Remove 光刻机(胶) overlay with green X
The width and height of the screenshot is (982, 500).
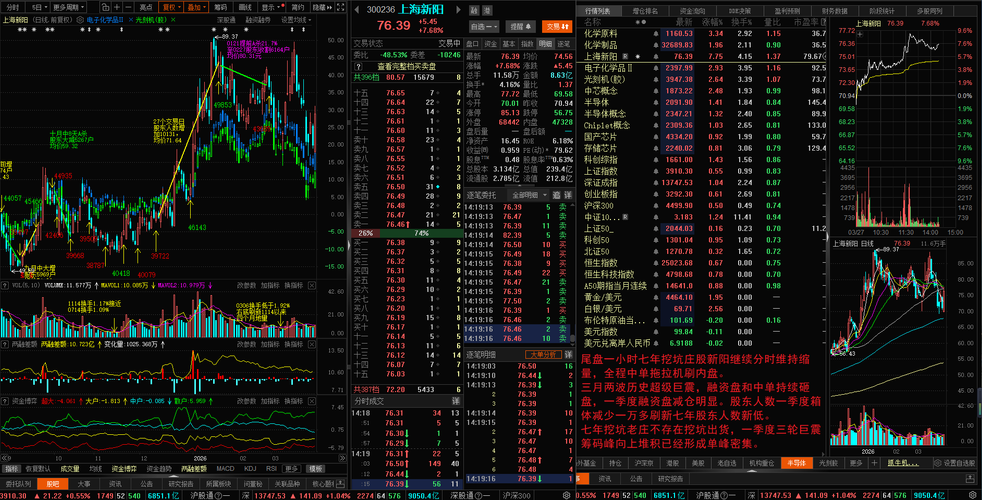(x=173, y=20)
